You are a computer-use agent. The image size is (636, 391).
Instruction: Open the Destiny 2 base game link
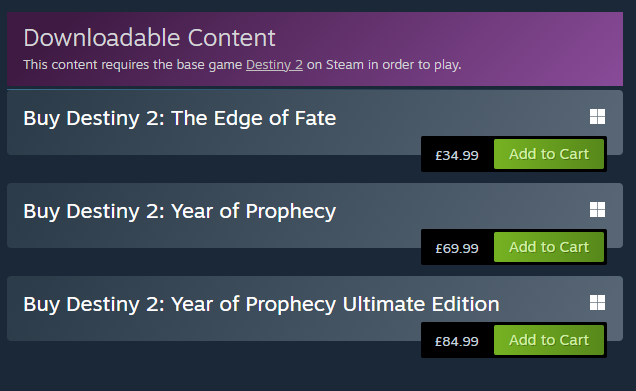(x=274, y=65)
